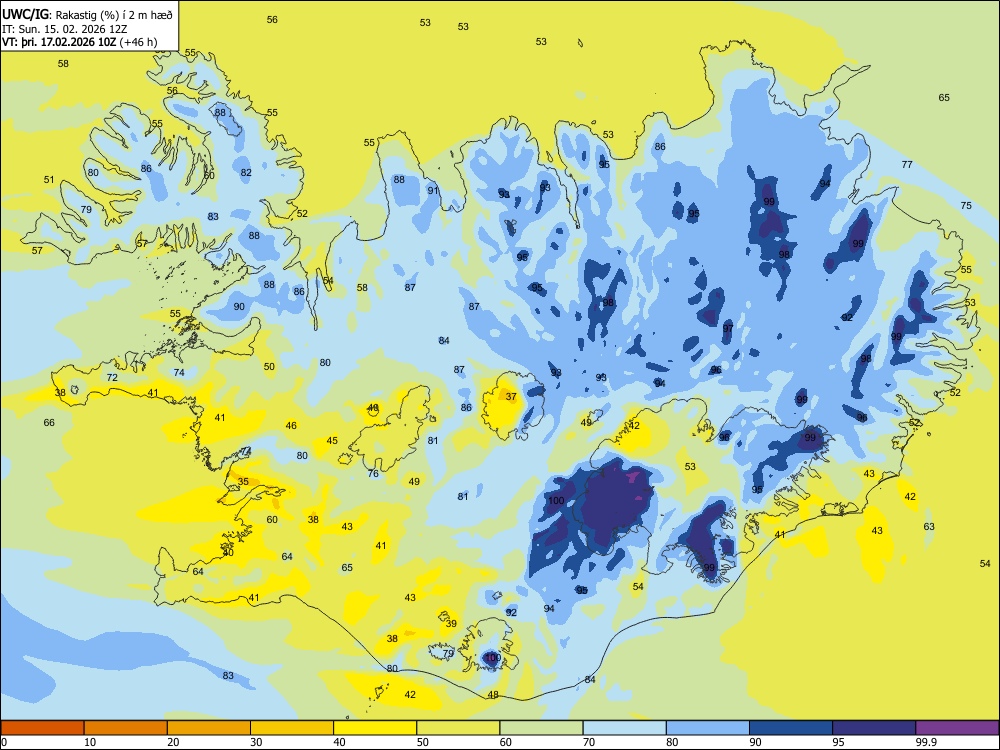
Task: Click the map value '76' below the glacier outline
Action: click(x=373, y=473)
